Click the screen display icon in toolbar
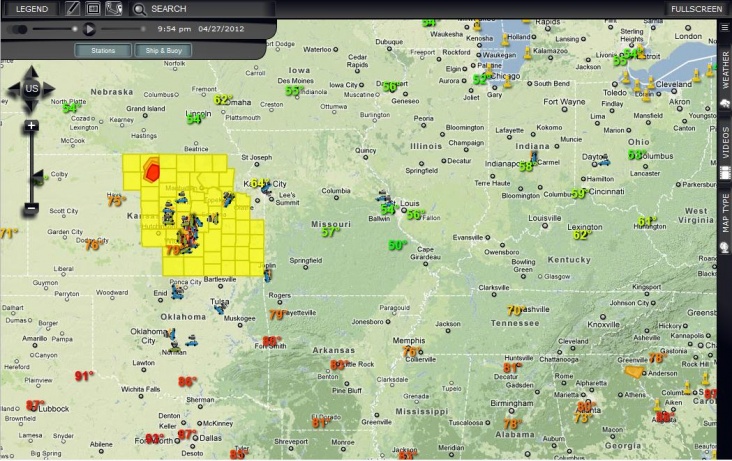Image resolution: width=732 pixels, height=461 pixels. pyautogui.click(x=93, y=9)
